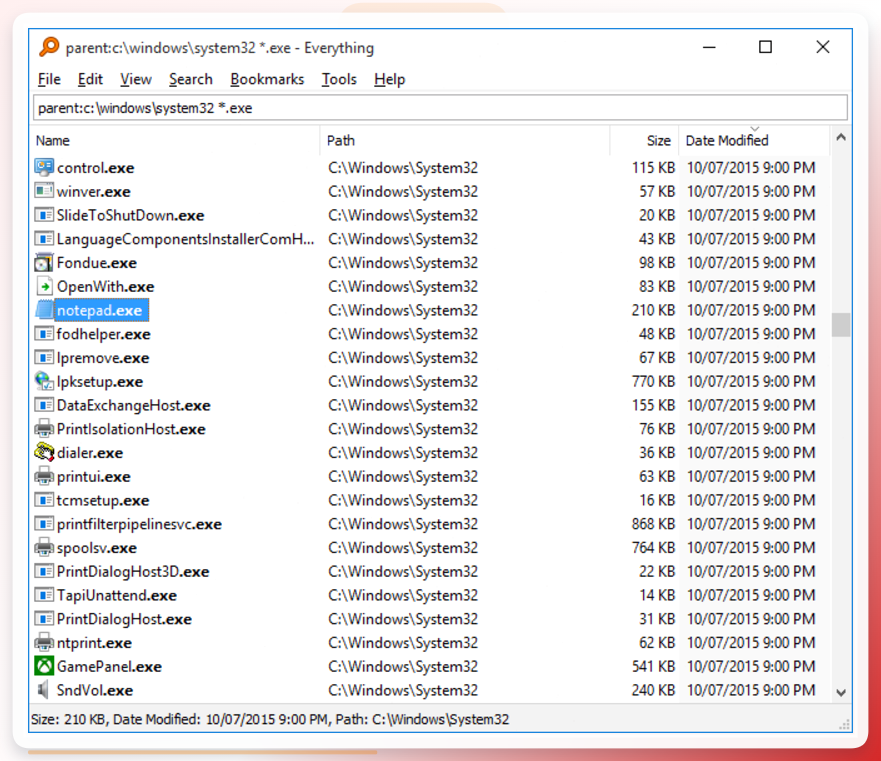Screen dimensions: 881x761
Task: Click the vertical scrollbar thumb
Action: 841,325
